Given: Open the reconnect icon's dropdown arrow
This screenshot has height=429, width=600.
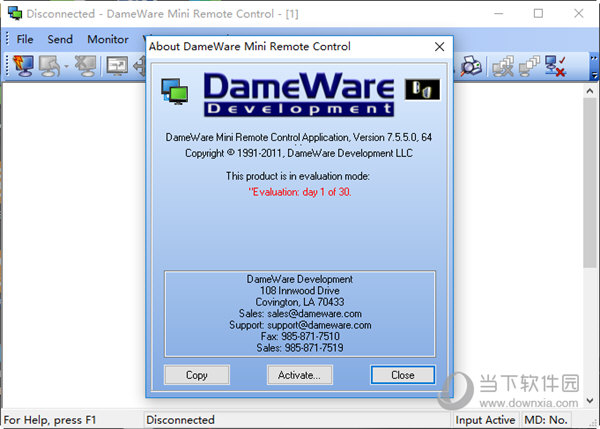Looking at the screenshot, I should [x=66, y=66].
